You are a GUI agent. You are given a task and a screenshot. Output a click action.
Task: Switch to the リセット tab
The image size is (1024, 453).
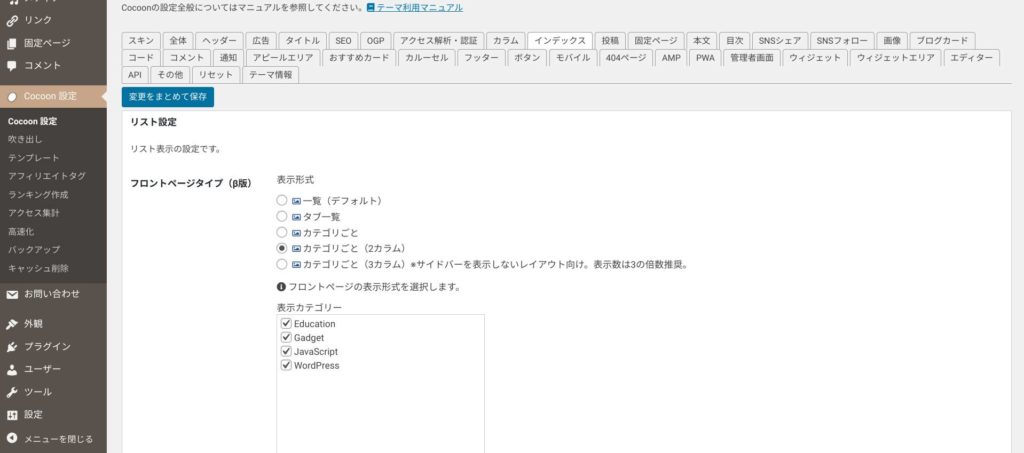pos(216,74)
